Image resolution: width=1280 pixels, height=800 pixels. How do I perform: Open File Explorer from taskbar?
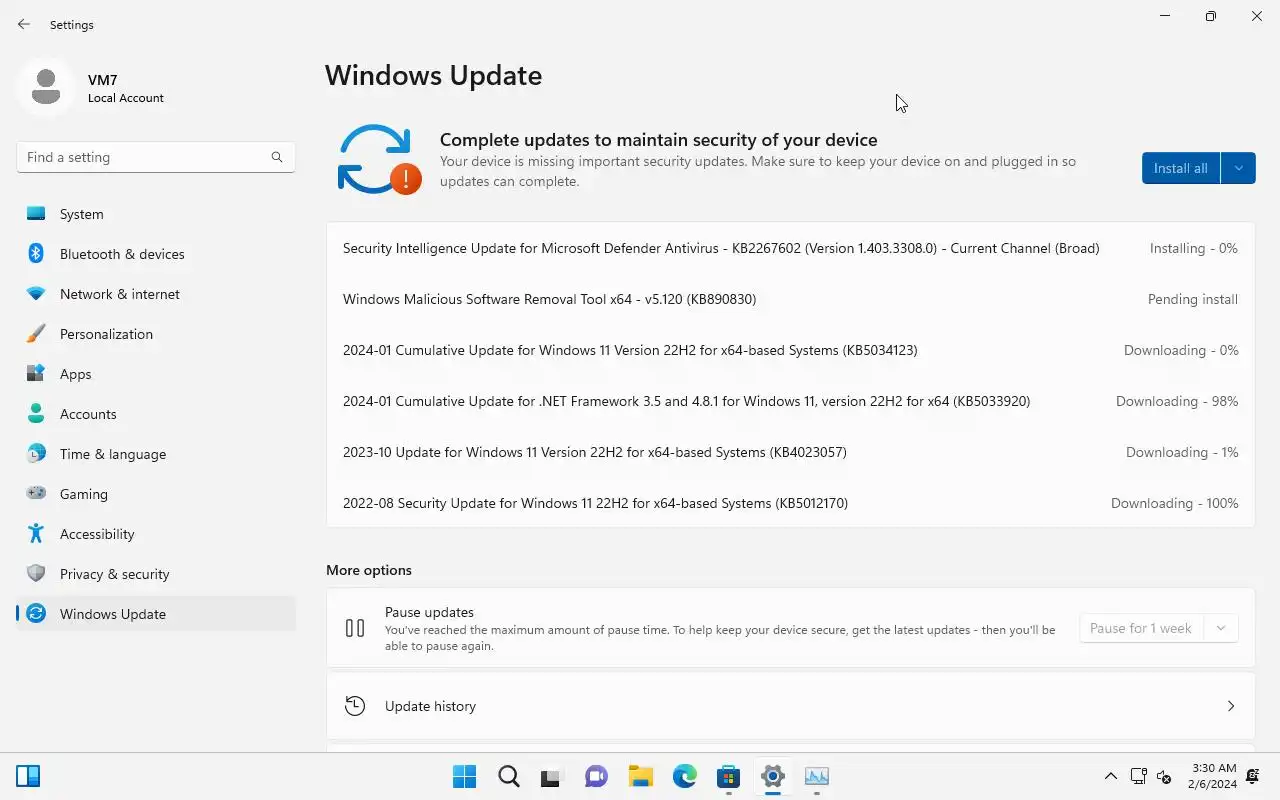(x=641, y=776)
